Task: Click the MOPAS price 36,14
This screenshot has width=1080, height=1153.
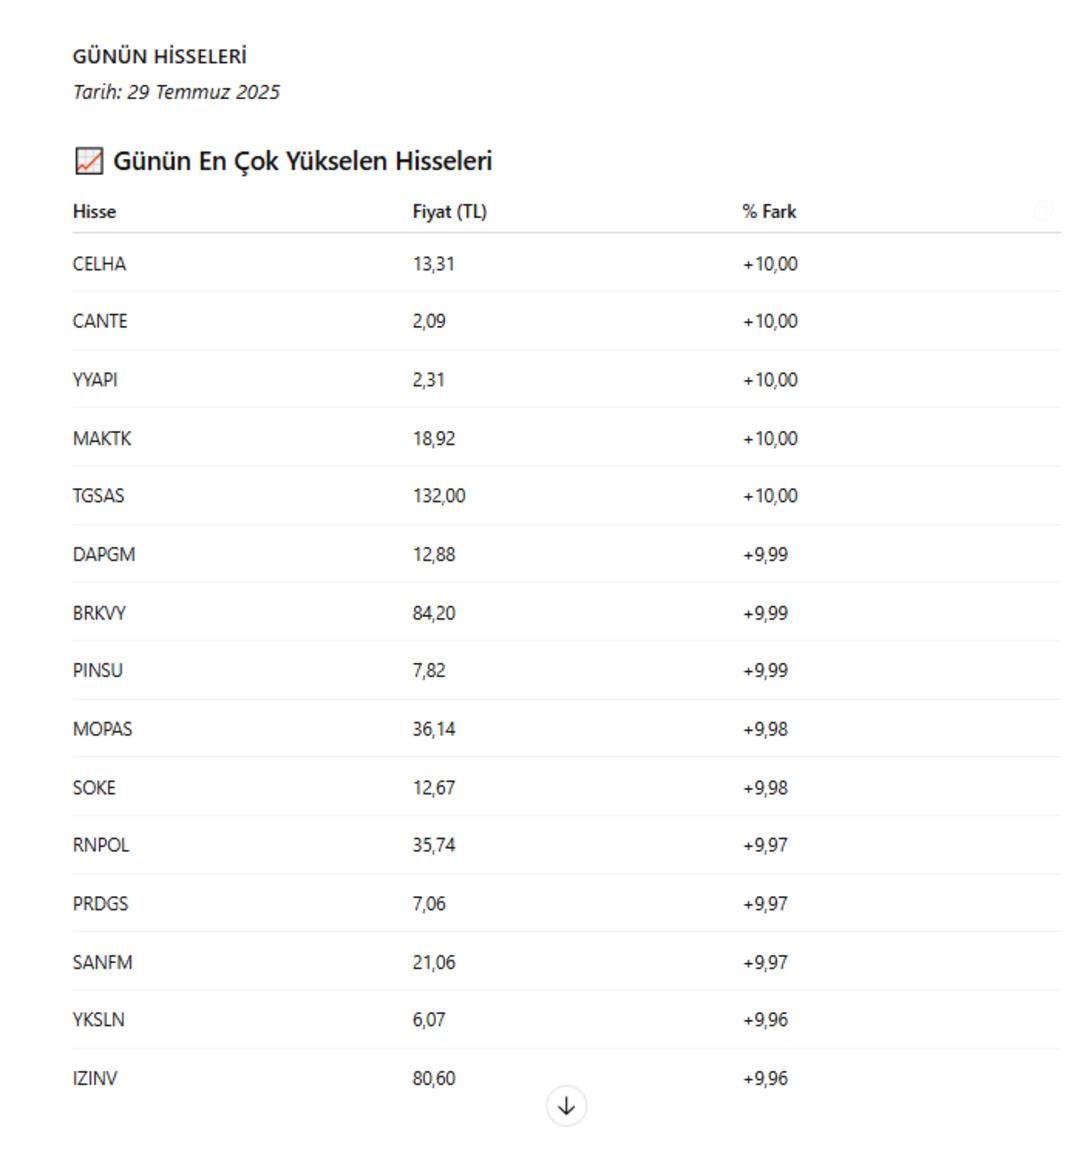Action: tap(434, 729)
